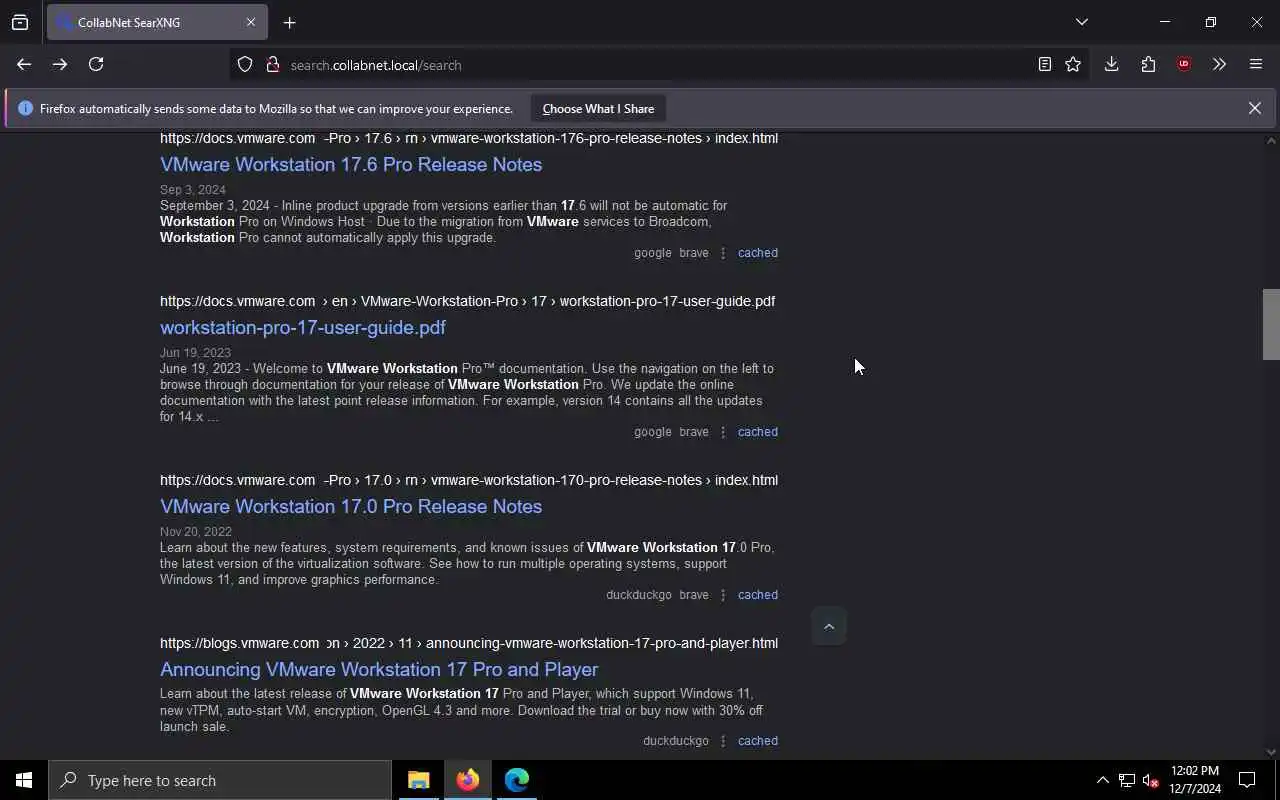1280x800 pixels.
Task: Open cached link for Announcing VMware result
Action: 757,741
